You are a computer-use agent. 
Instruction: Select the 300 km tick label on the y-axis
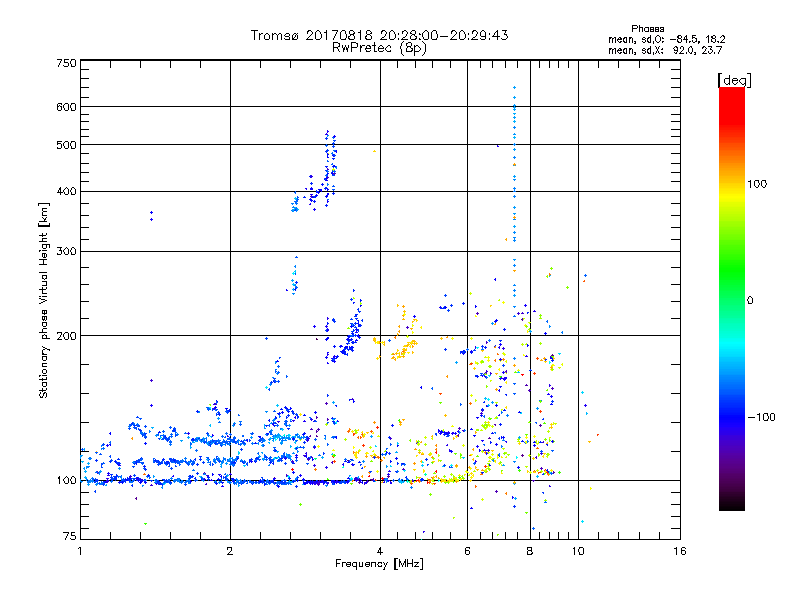tap(66, 251)
